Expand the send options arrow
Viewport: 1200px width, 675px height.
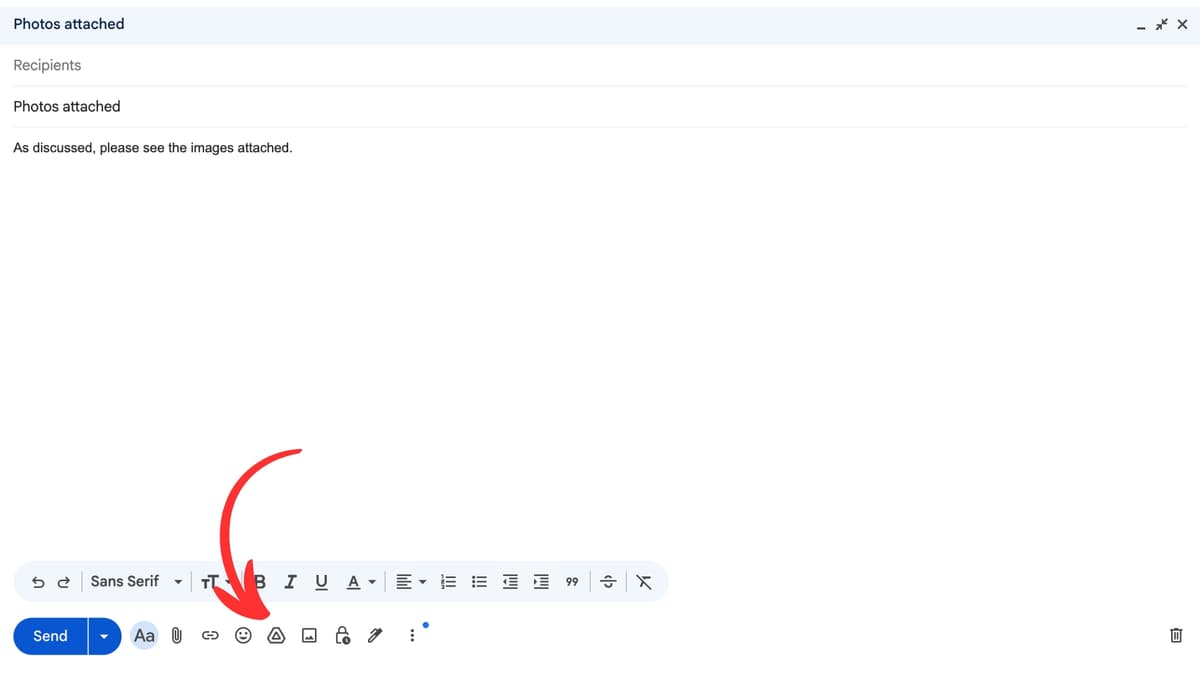104,635
